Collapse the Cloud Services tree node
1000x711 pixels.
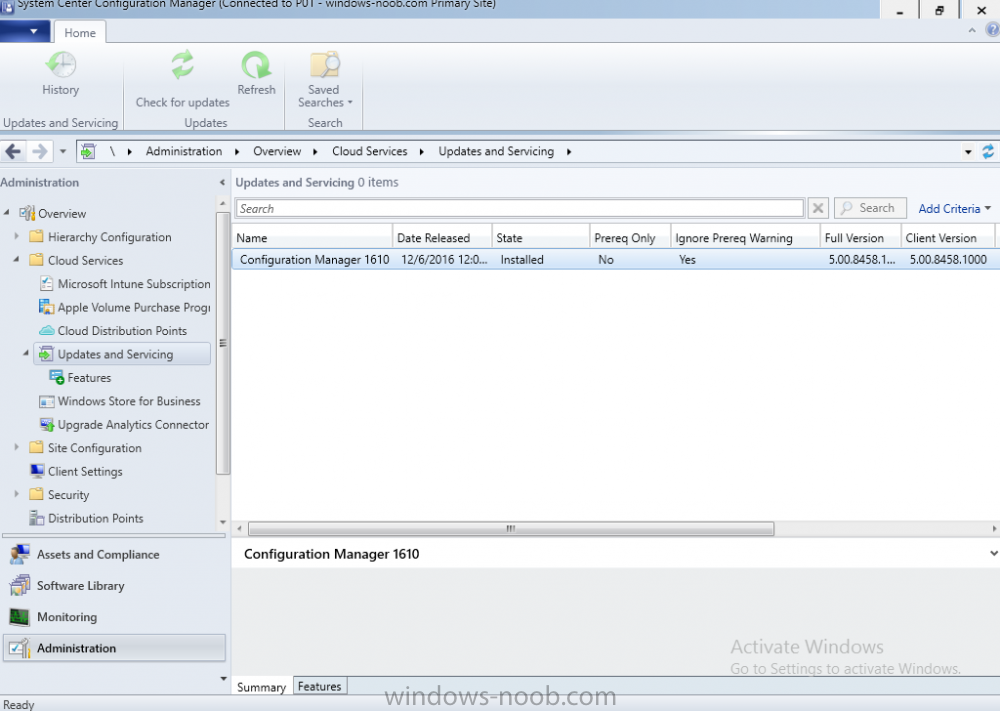[x=17, y=260]
